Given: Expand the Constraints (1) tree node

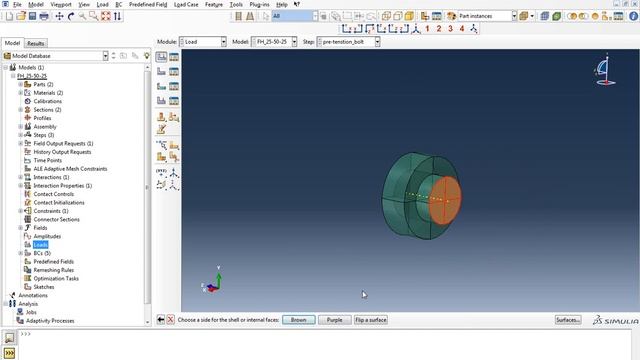Looking at the screenshot, I should tap(20, 211).
